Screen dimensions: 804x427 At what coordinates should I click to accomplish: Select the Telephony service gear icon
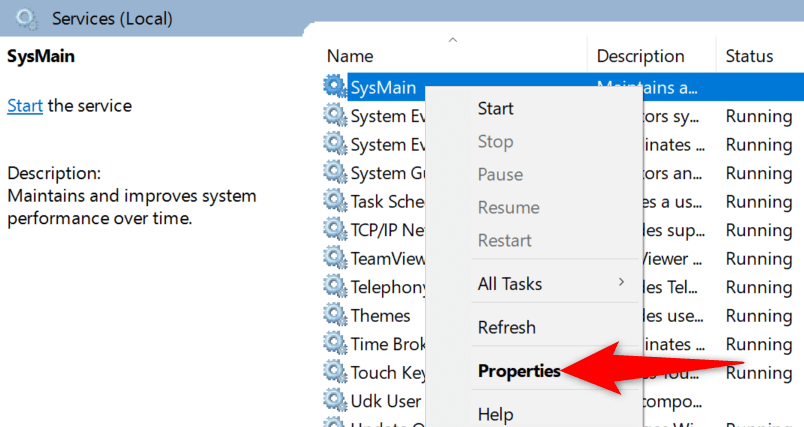click(x=335, y=287)
